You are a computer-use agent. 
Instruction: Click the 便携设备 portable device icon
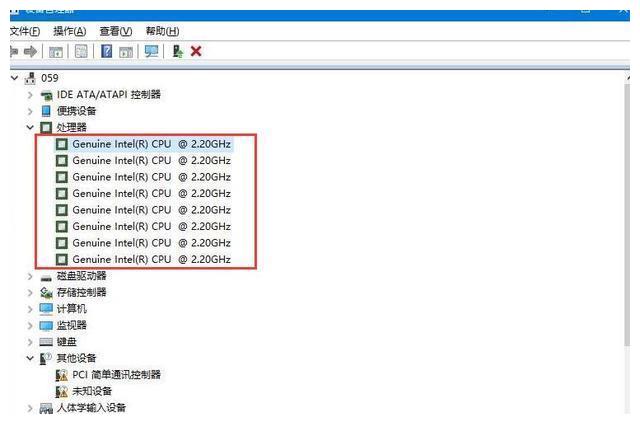point(46,111)
